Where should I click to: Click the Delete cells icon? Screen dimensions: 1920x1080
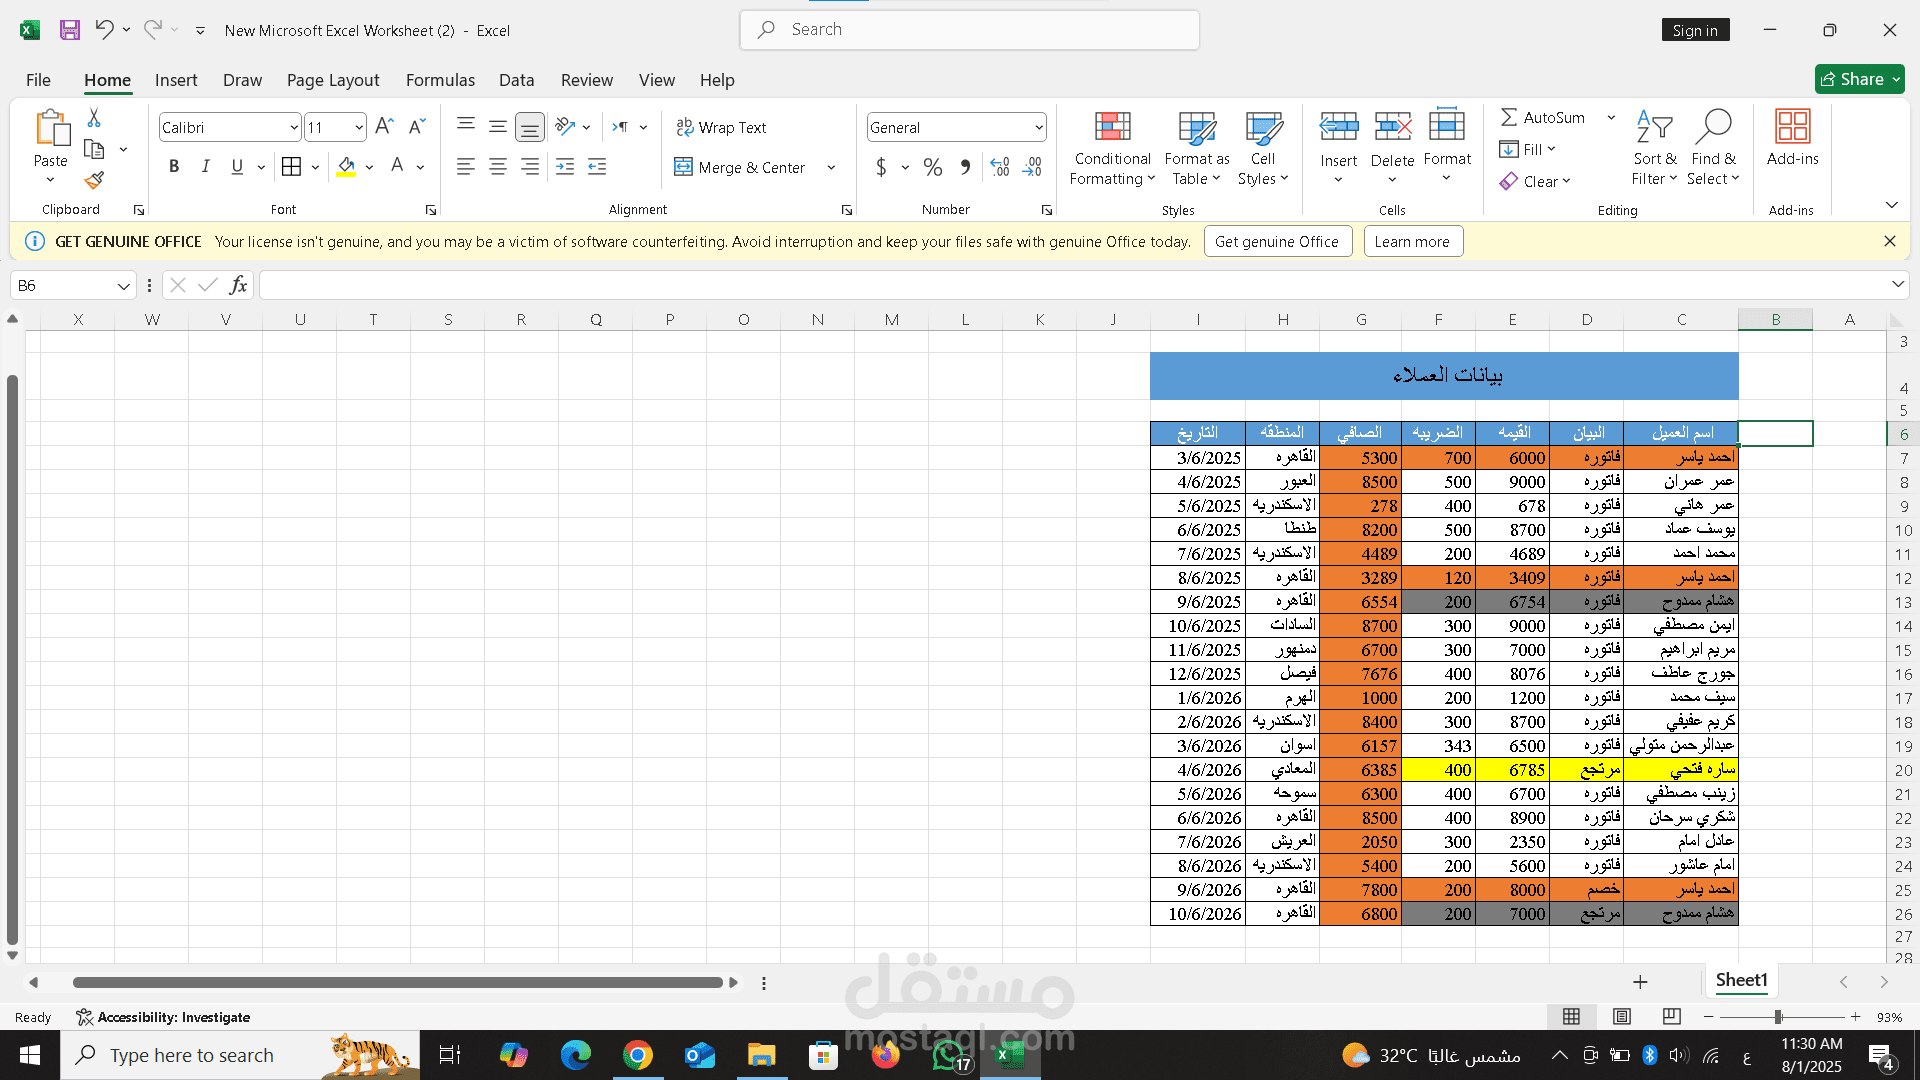click(x=1392, y=128)
